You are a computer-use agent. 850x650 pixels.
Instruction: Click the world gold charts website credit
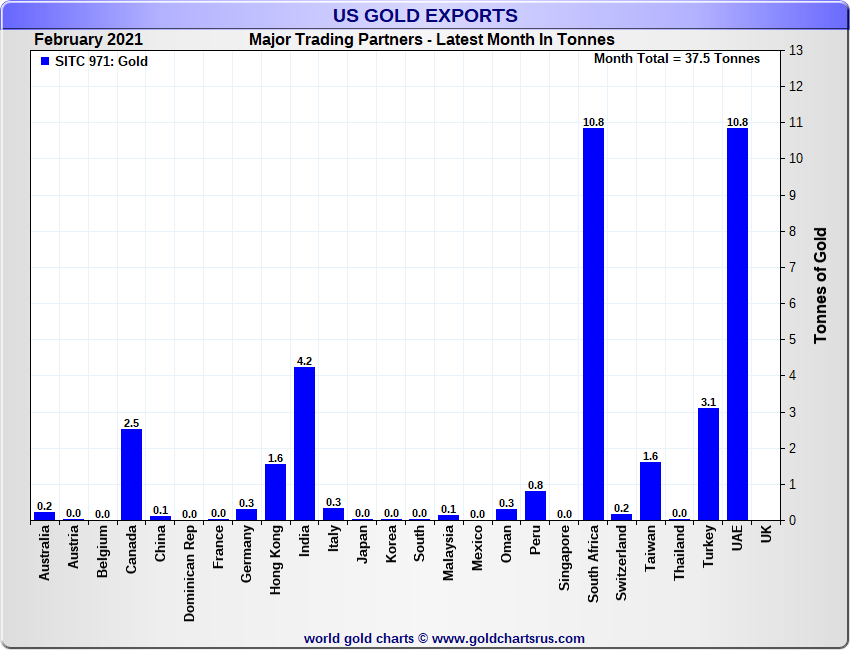click(x=444, y=639)
